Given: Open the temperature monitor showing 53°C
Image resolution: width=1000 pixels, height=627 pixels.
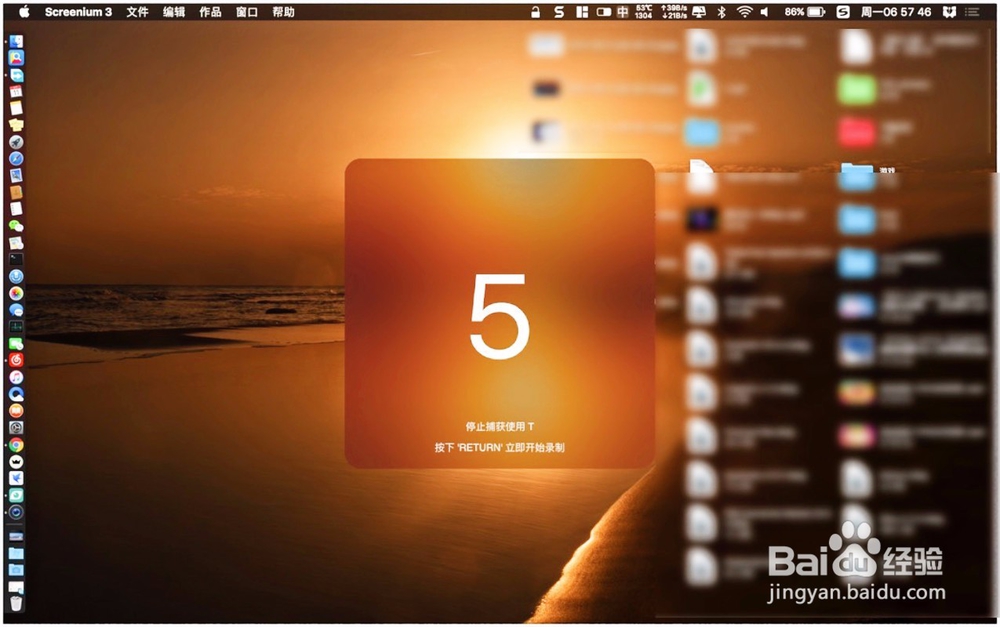Looking at the screenshot, I should (x=643, y=11).
